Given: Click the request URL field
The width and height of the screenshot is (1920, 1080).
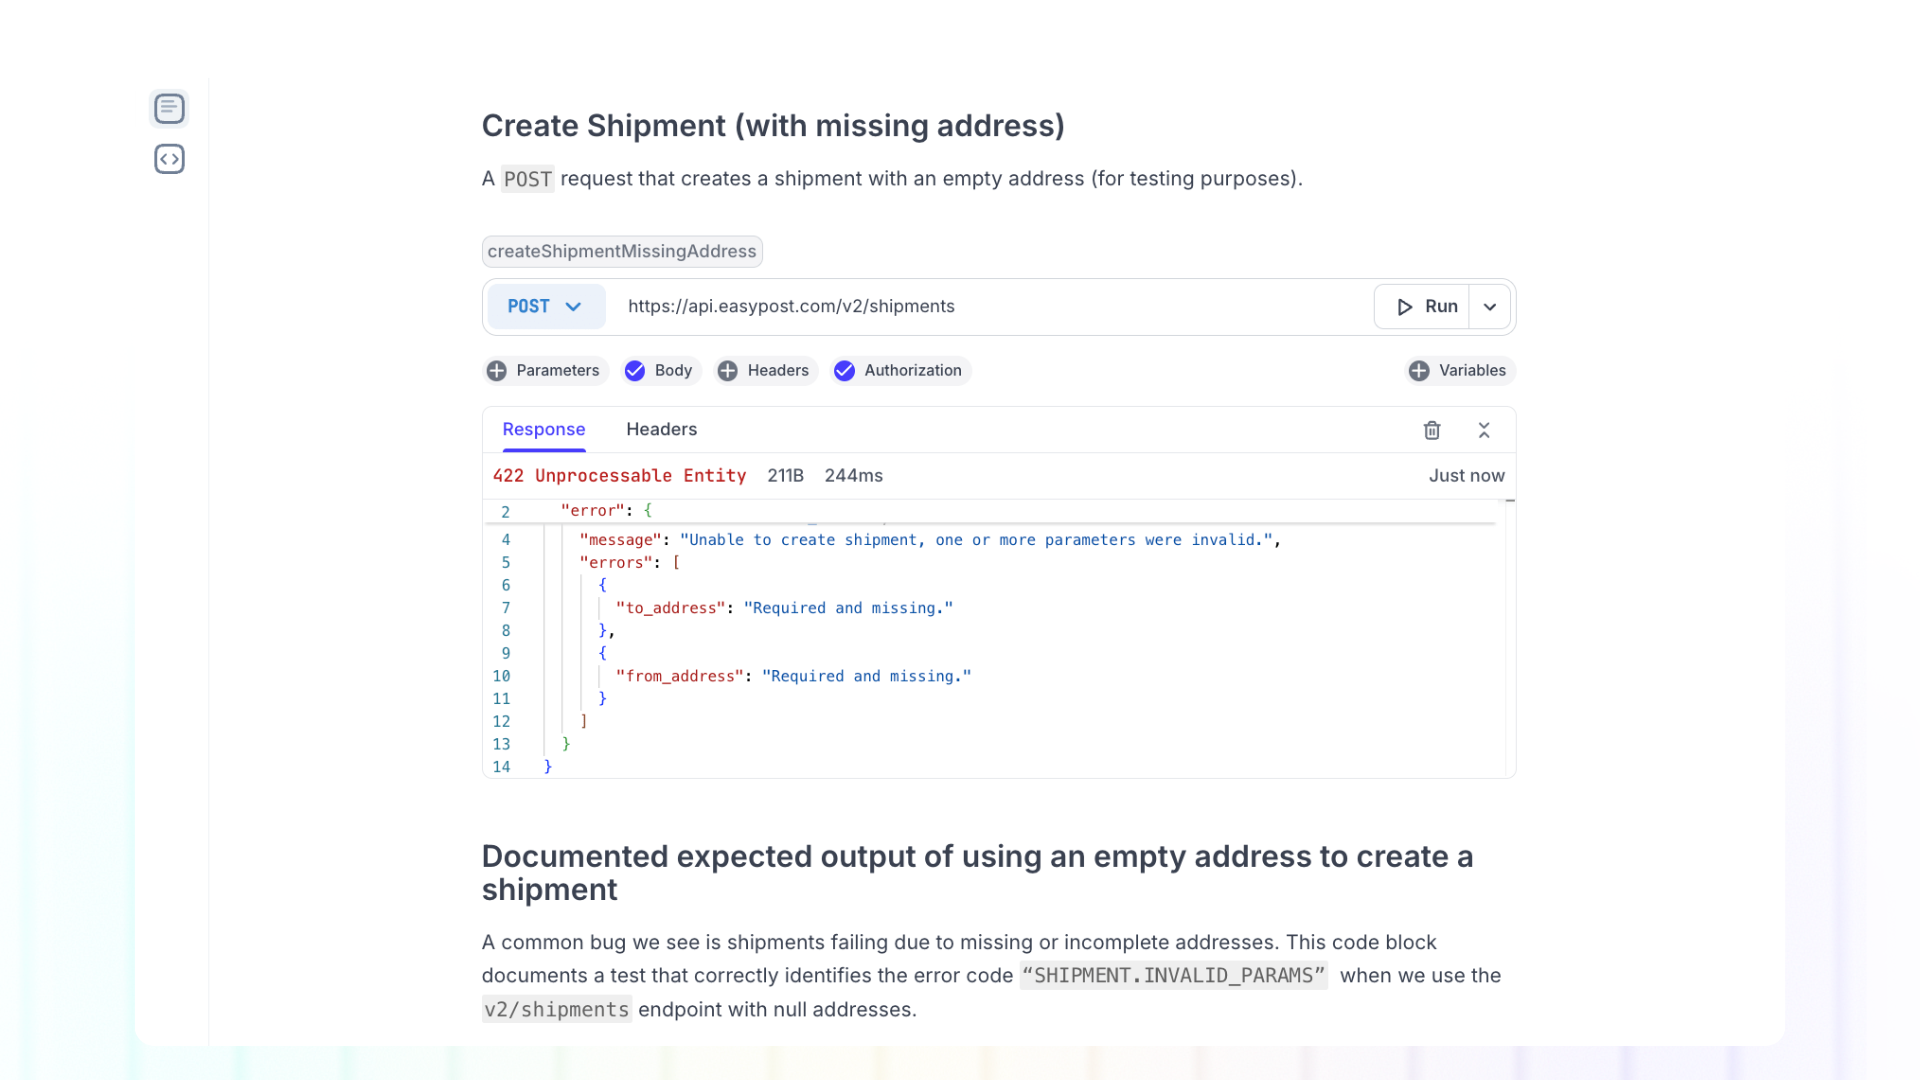Looking at the screenshot, I should point(990,307).
